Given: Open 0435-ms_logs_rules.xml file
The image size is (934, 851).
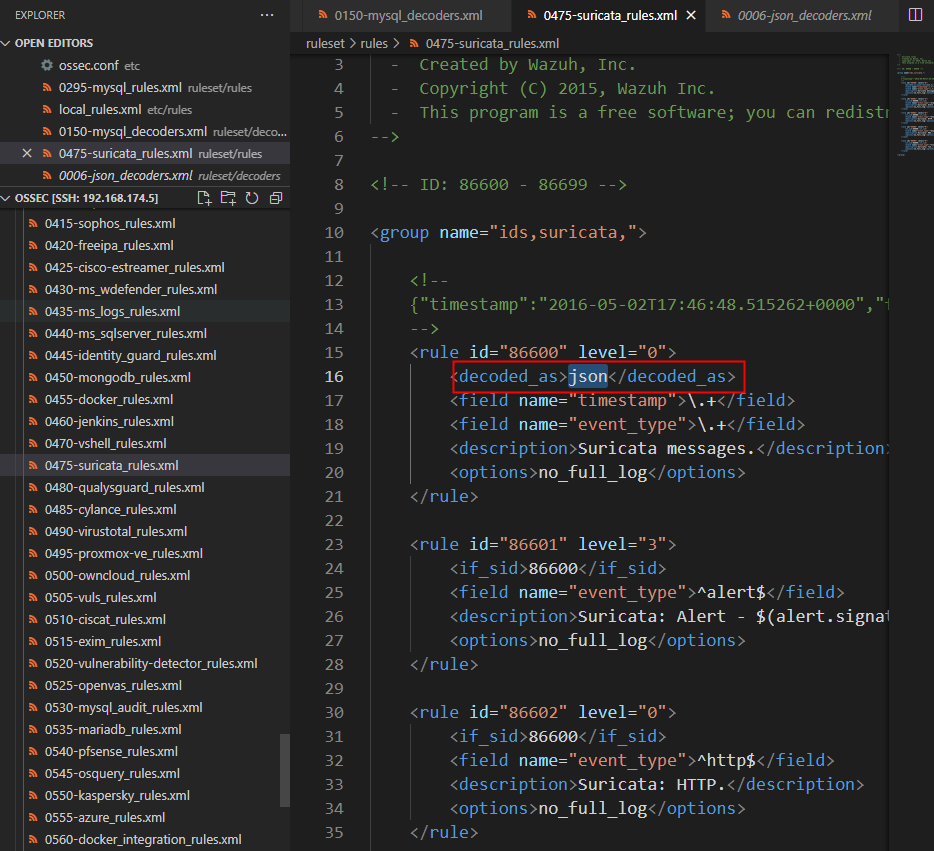Looking at the screenshot, I should pos(145,311).
